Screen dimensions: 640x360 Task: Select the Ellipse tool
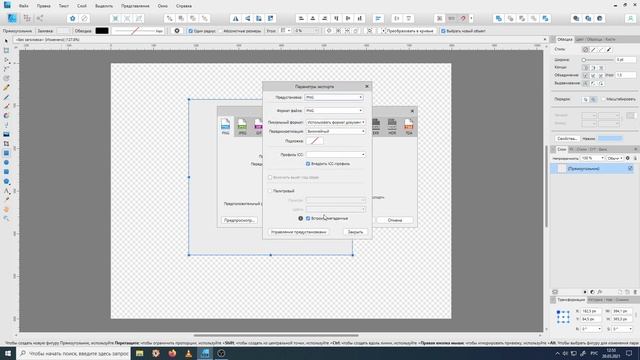tap(6, 162)
